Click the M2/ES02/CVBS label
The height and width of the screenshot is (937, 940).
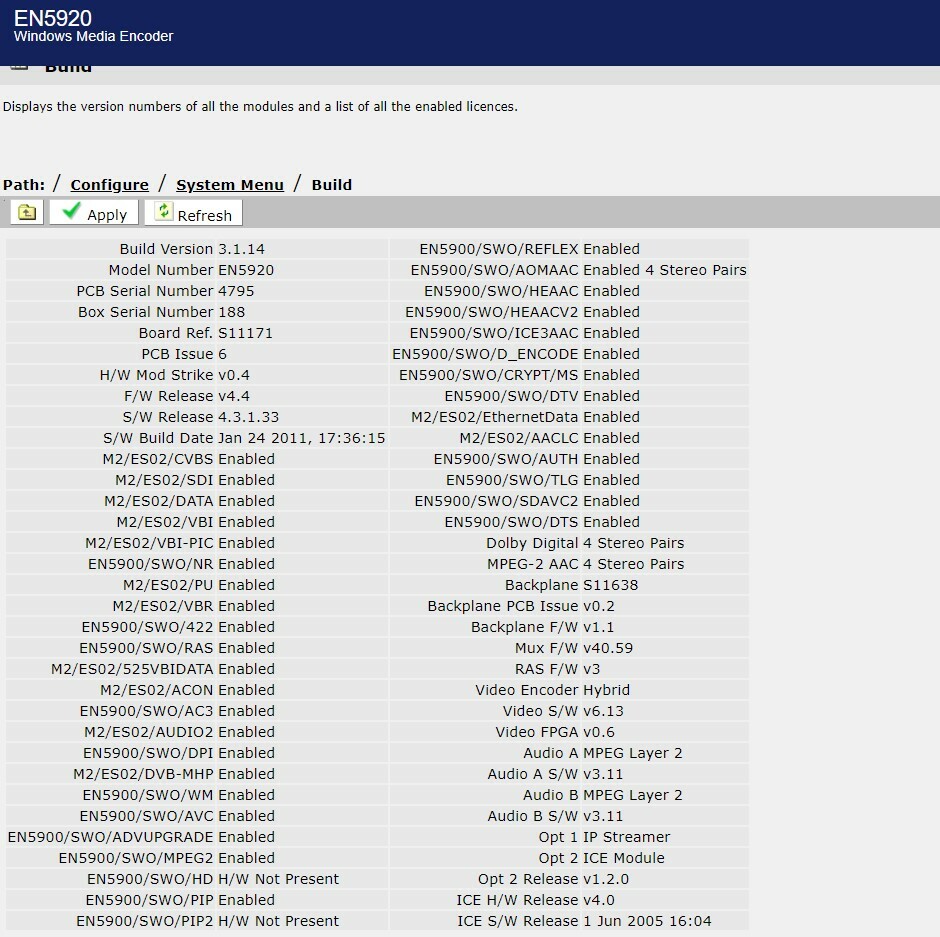(x=158, y=459)
